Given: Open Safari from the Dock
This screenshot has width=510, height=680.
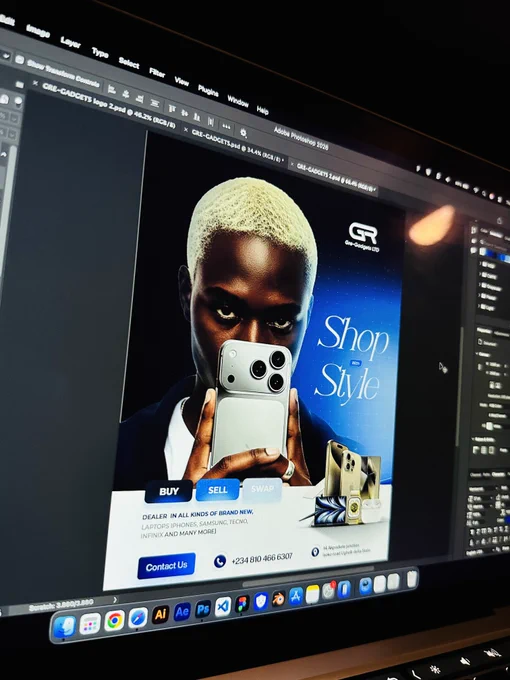Looking at the screenshot, I should (138, 618).
